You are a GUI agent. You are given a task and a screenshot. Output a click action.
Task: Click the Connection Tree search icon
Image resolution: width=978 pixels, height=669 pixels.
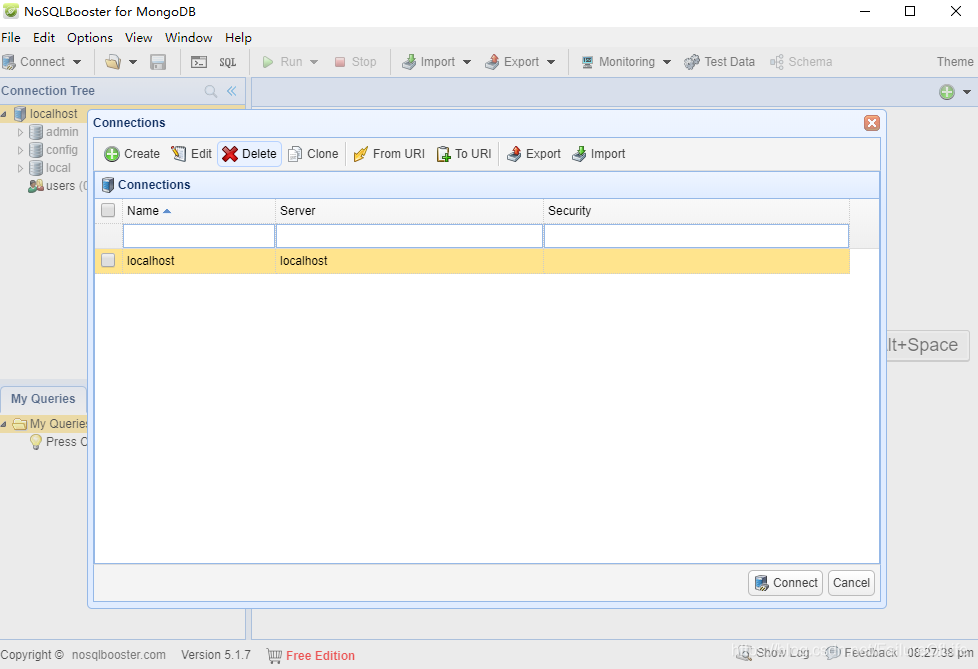[211, 91]
